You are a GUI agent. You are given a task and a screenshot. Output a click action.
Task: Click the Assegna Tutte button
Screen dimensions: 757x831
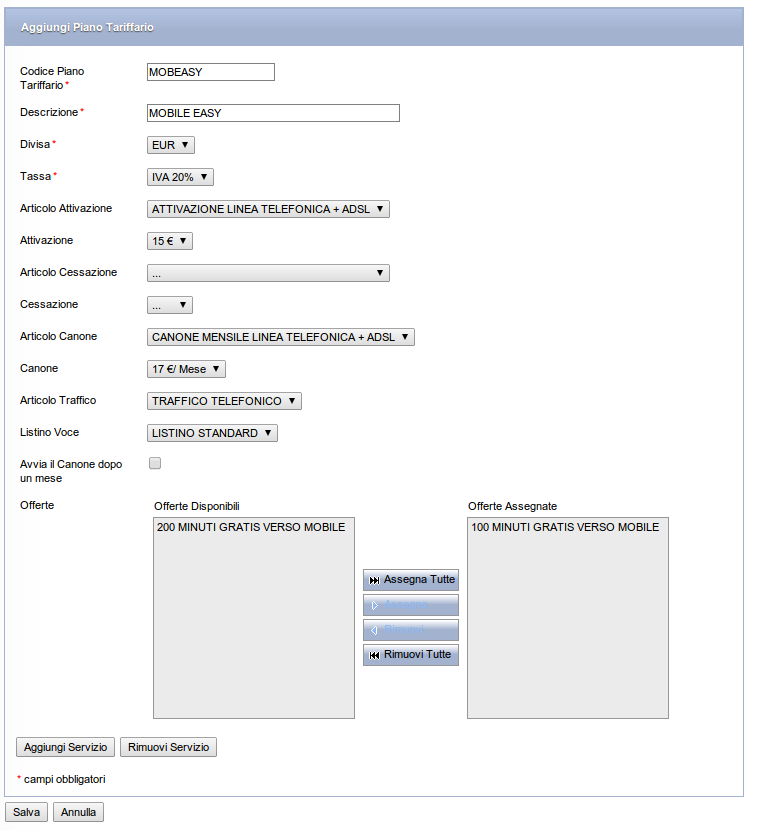click(411, 580)
